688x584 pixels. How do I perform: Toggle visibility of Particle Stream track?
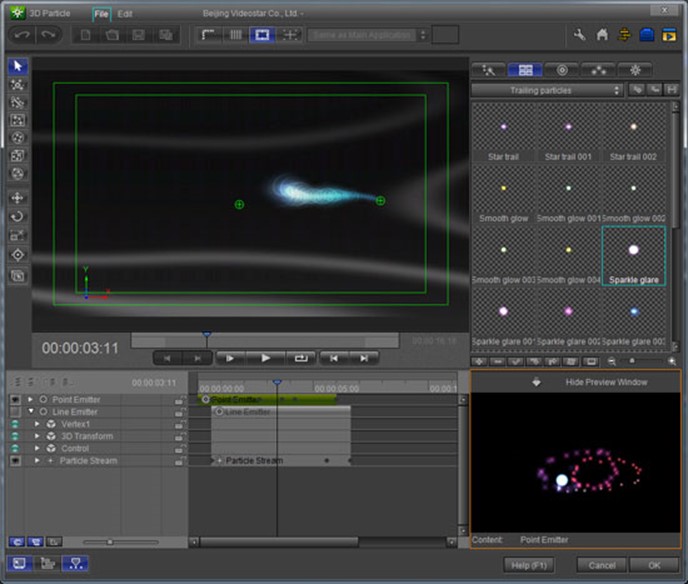click(x=15, y=461)
